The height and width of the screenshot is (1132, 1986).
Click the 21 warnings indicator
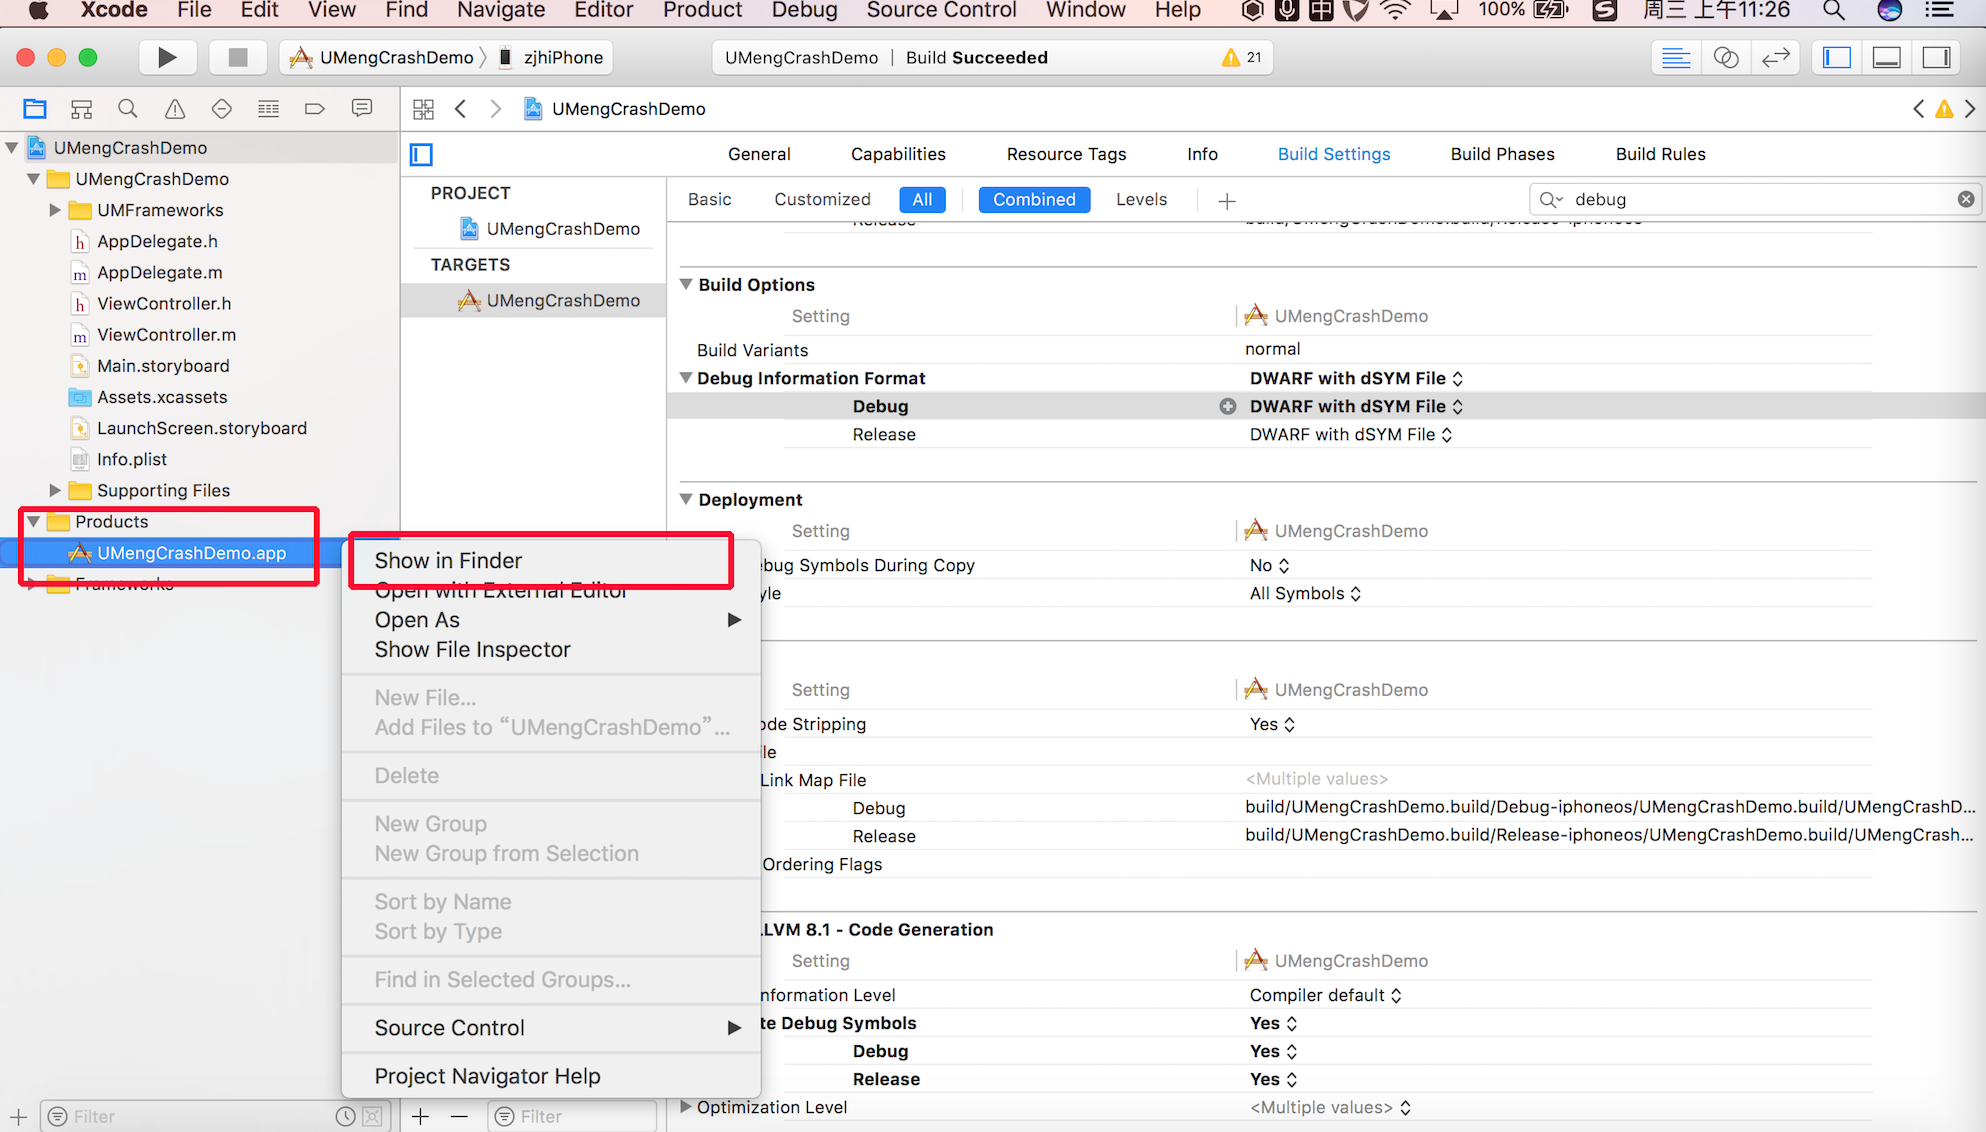(1241, 58)
